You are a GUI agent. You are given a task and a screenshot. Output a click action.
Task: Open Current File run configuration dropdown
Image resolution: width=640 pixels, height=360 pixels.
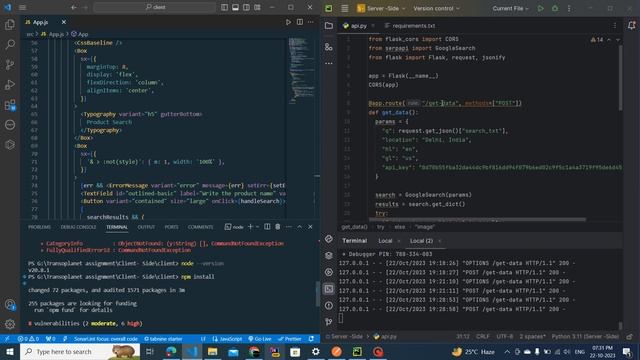coord(510,8)
